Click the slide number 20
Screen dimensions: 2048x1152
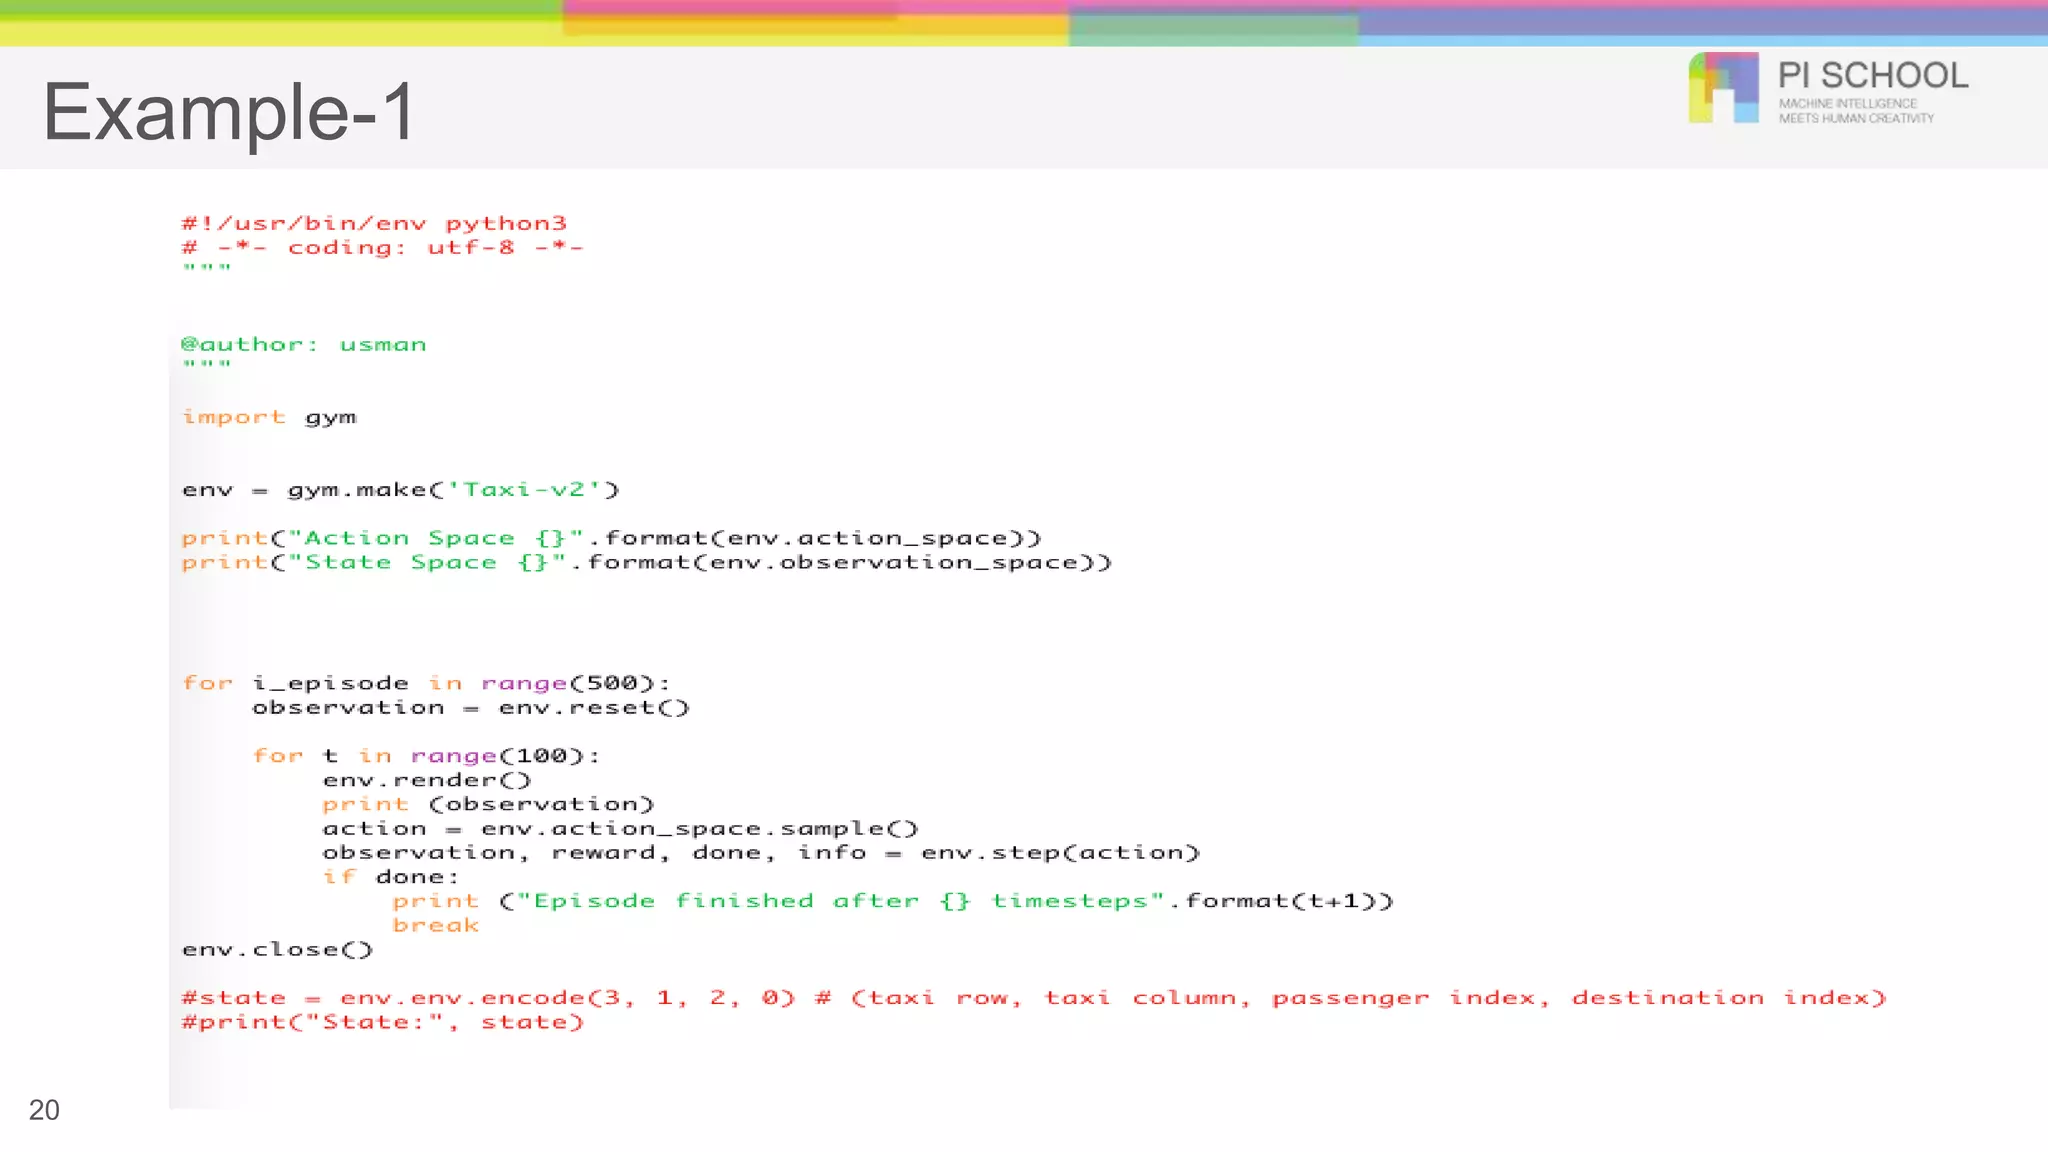[x=44, y=1110]
